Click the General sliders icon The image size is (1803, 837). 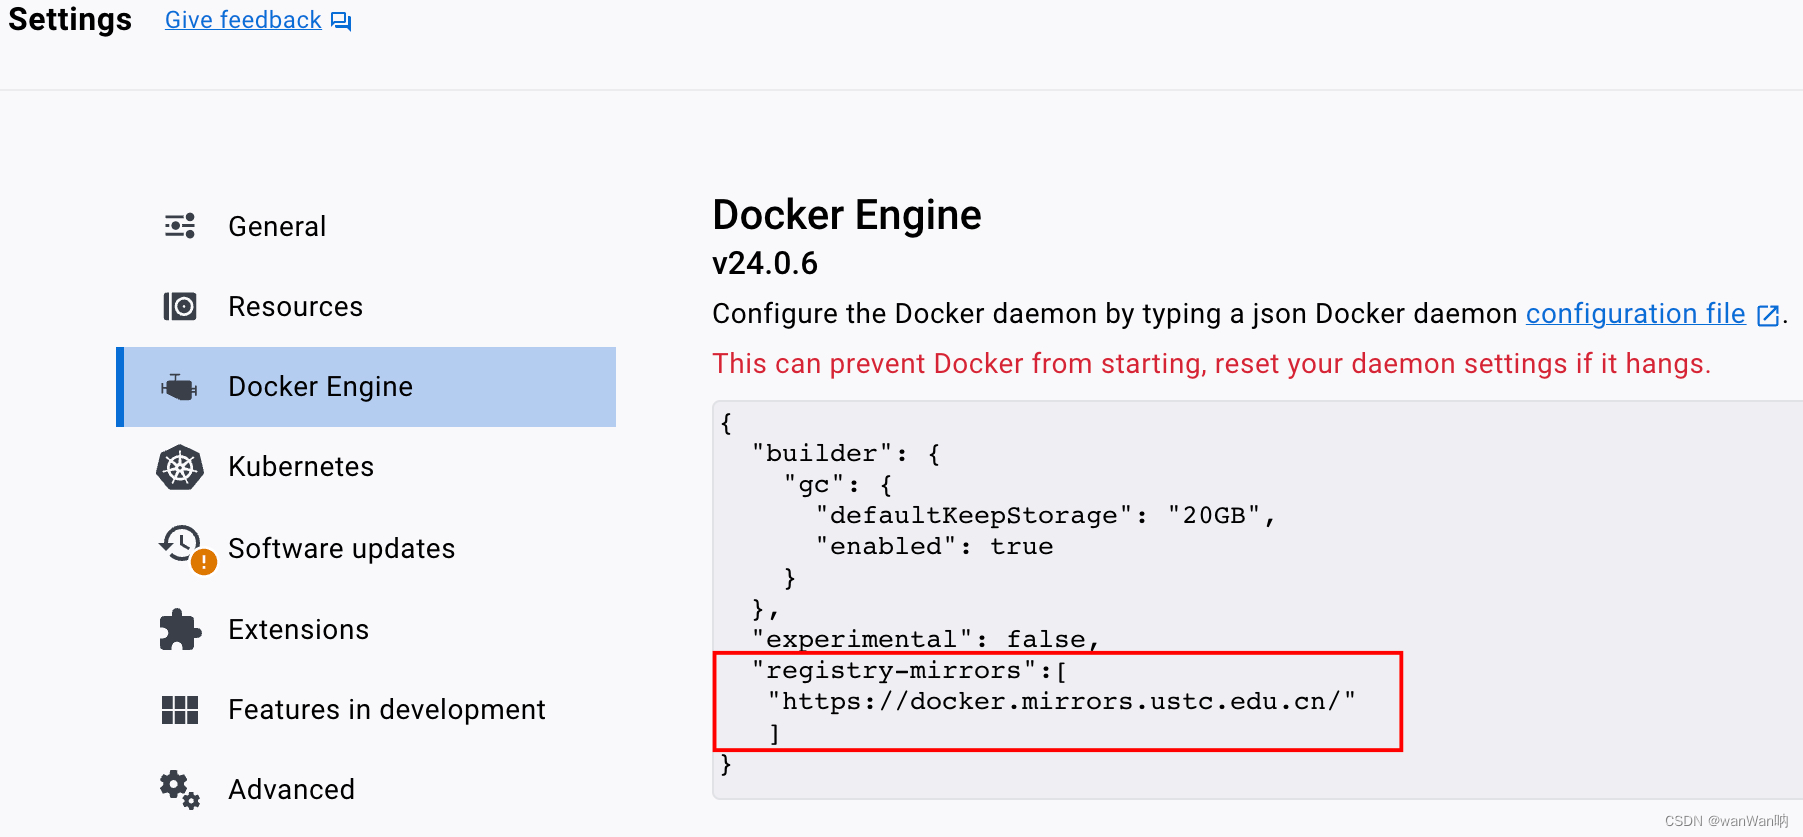click(x=180, y=226)
